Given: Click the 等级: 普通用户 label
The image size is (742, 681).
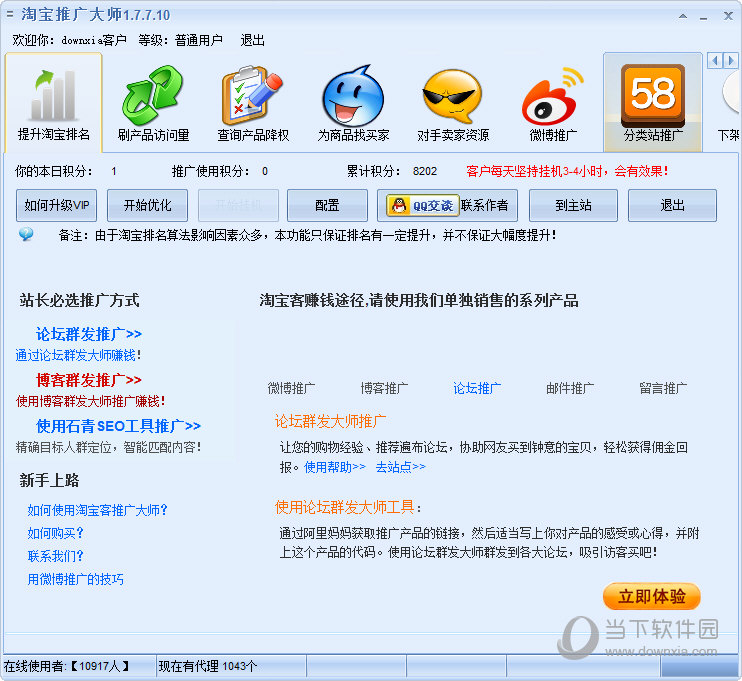Looking at the screenshot, I should 180,40.
